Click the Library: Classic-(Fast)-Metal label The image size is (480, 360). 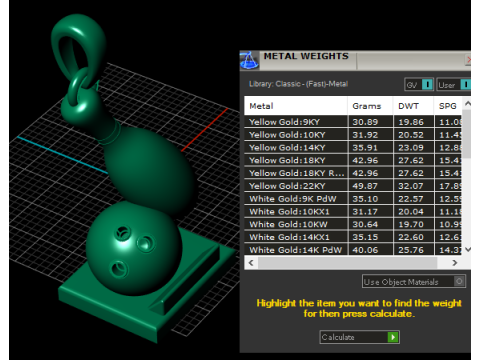[298, 84]
